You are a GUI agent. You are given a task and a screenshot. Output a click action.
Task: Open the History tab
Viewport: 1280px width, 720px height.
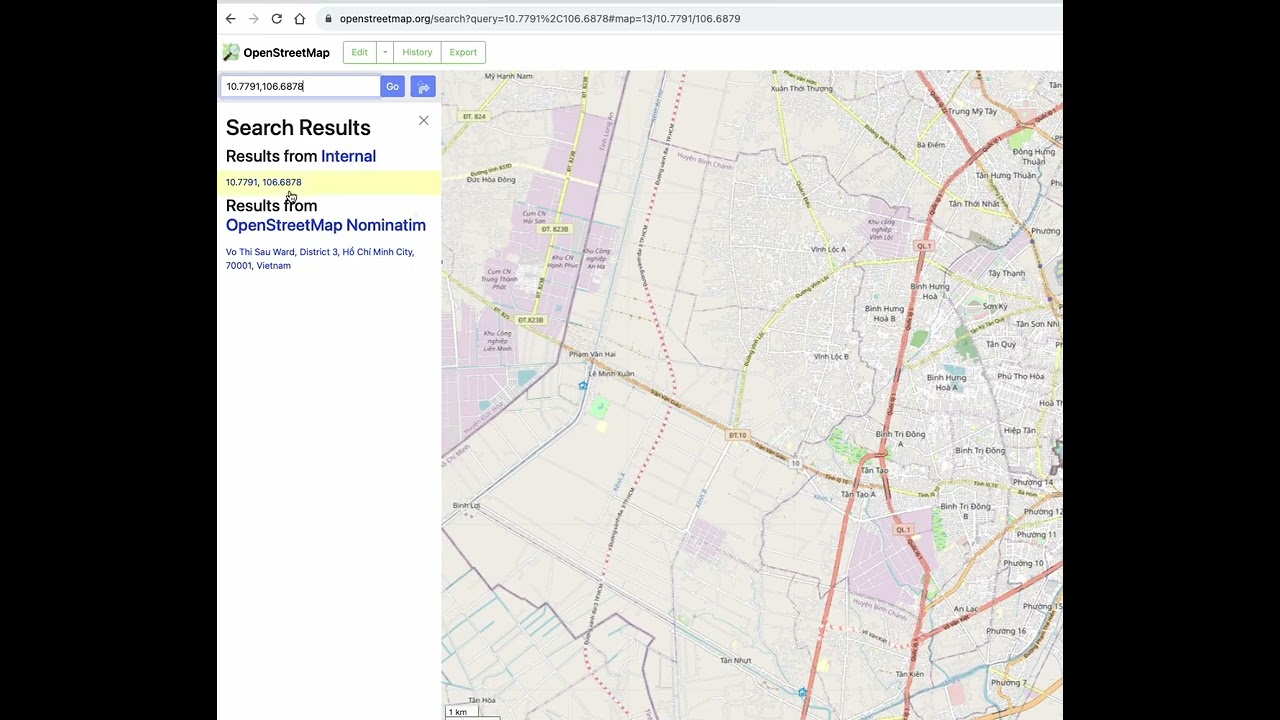[x=417, y=52]
